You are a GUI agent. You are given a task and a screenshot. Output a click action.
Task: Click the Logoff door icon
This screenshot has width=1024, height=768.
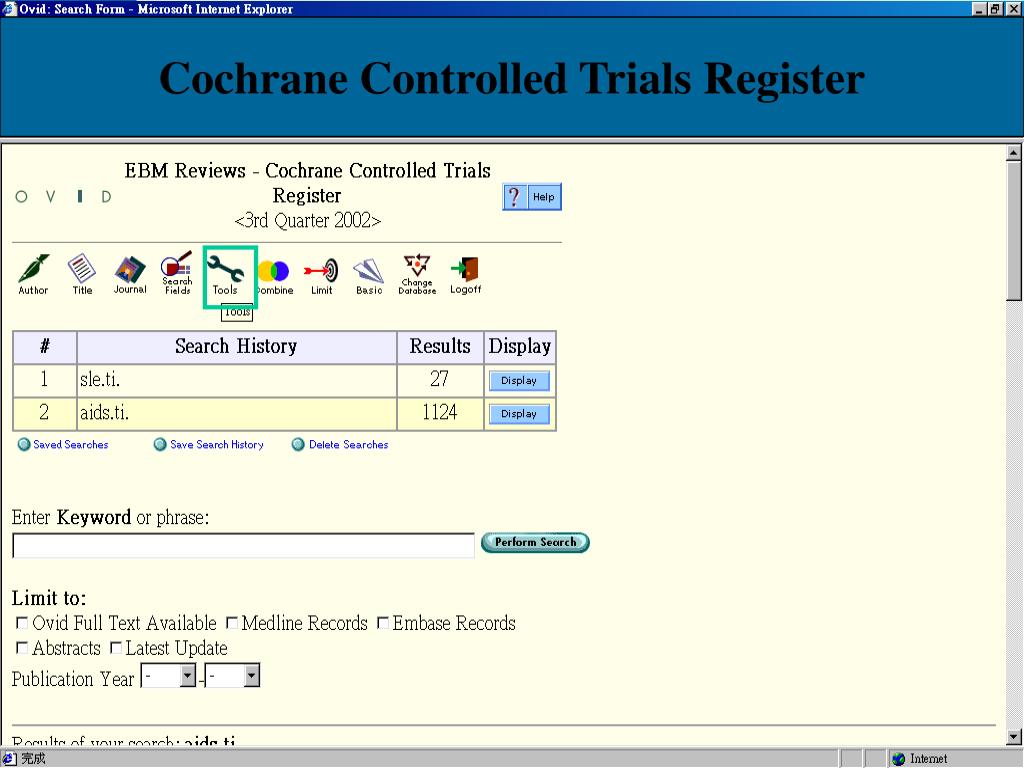click(x=466, y=276)
